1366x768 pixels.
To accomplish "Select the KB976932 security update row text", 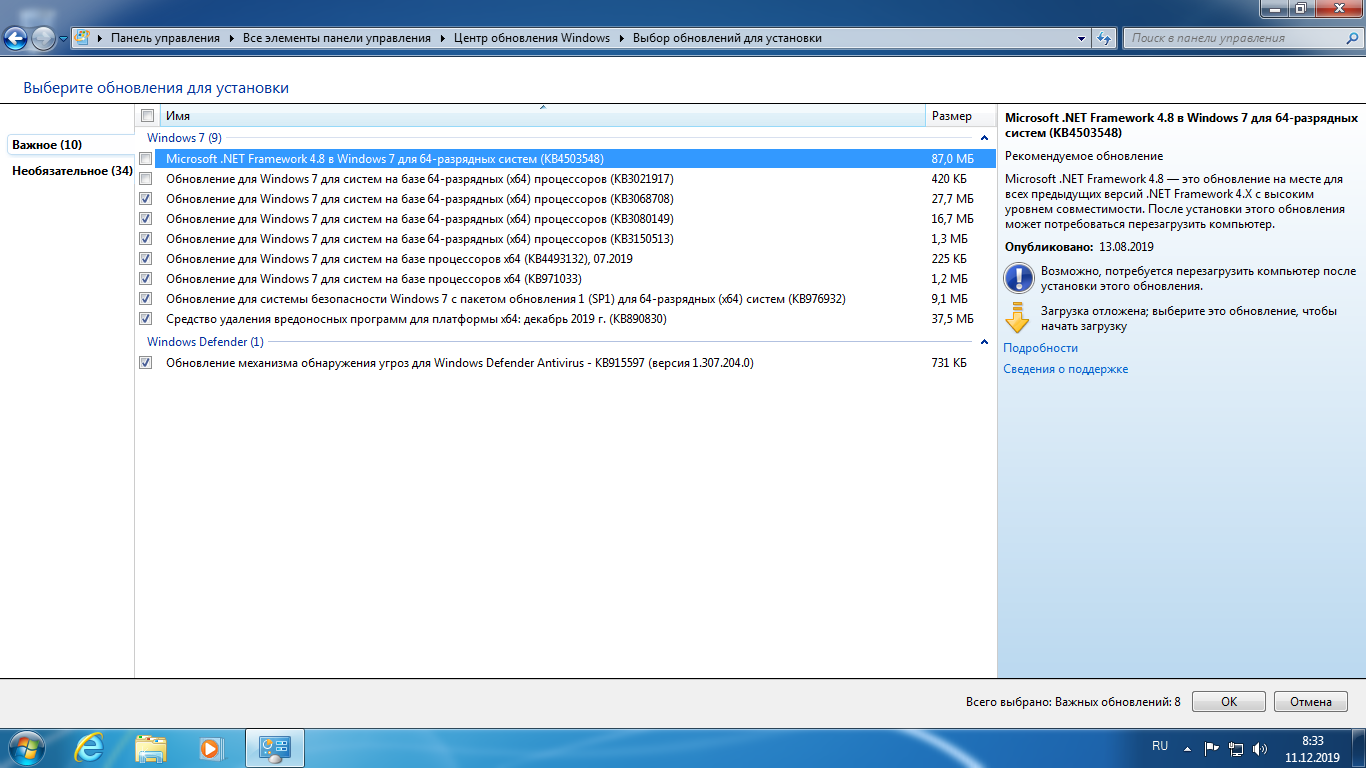I will coord(506,299).
